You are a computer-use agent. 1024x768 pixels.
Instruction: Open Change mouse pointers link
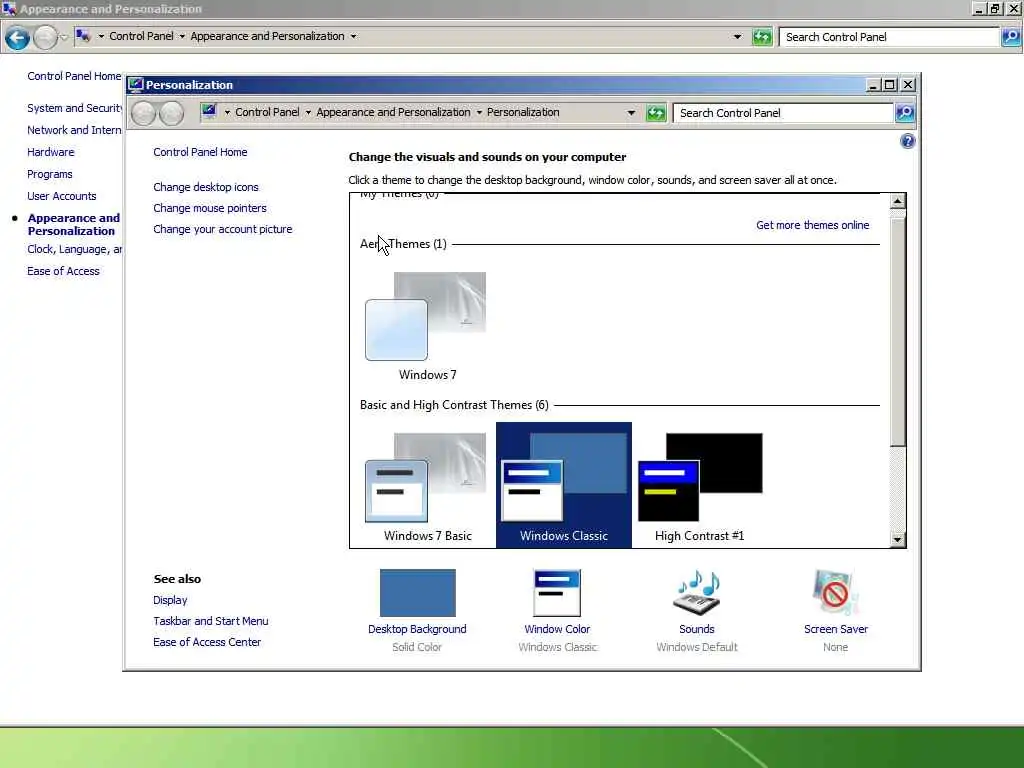210,208
